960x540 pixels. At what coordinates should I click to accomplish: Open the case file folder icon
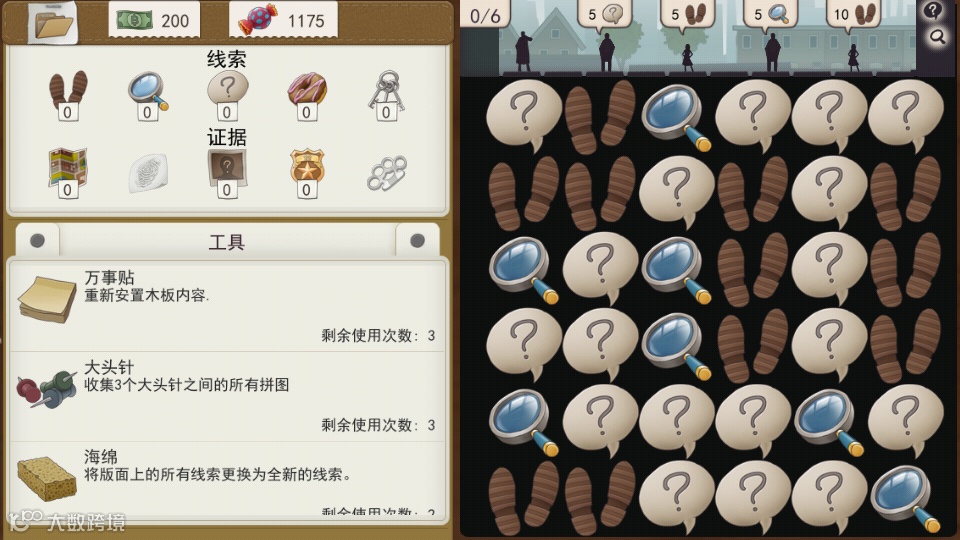click(53, 22)
